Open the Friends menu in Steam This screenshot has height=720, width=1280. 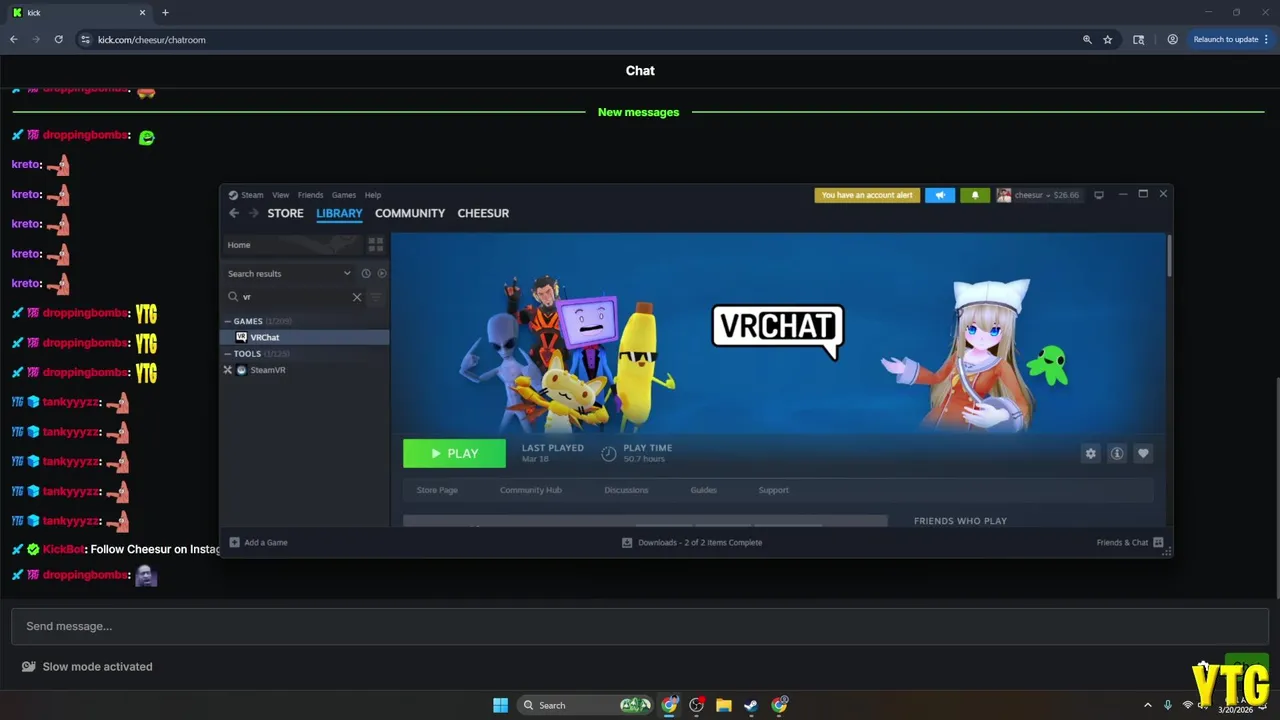(x=311, y=195)
